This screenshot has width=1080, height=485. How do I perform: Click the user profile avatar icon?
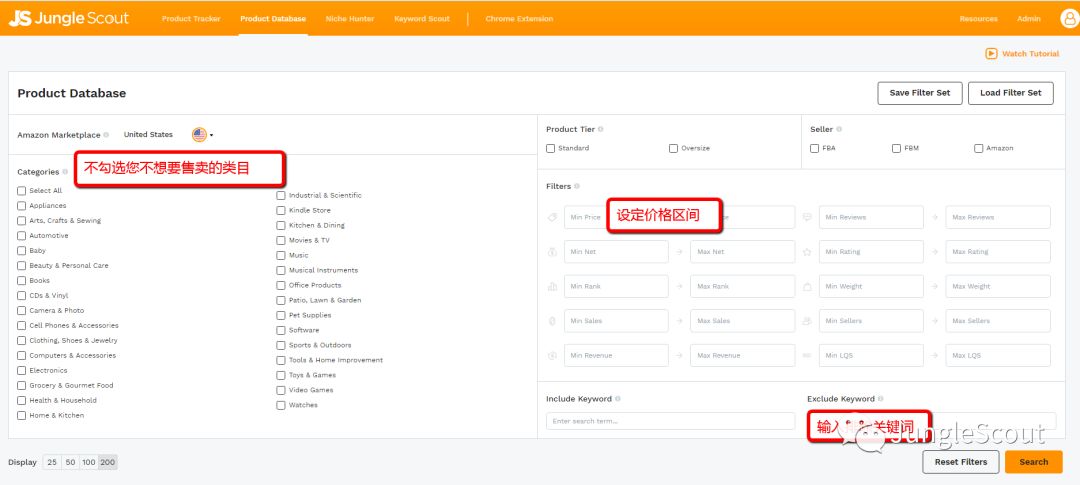[x=1068, y=18]
